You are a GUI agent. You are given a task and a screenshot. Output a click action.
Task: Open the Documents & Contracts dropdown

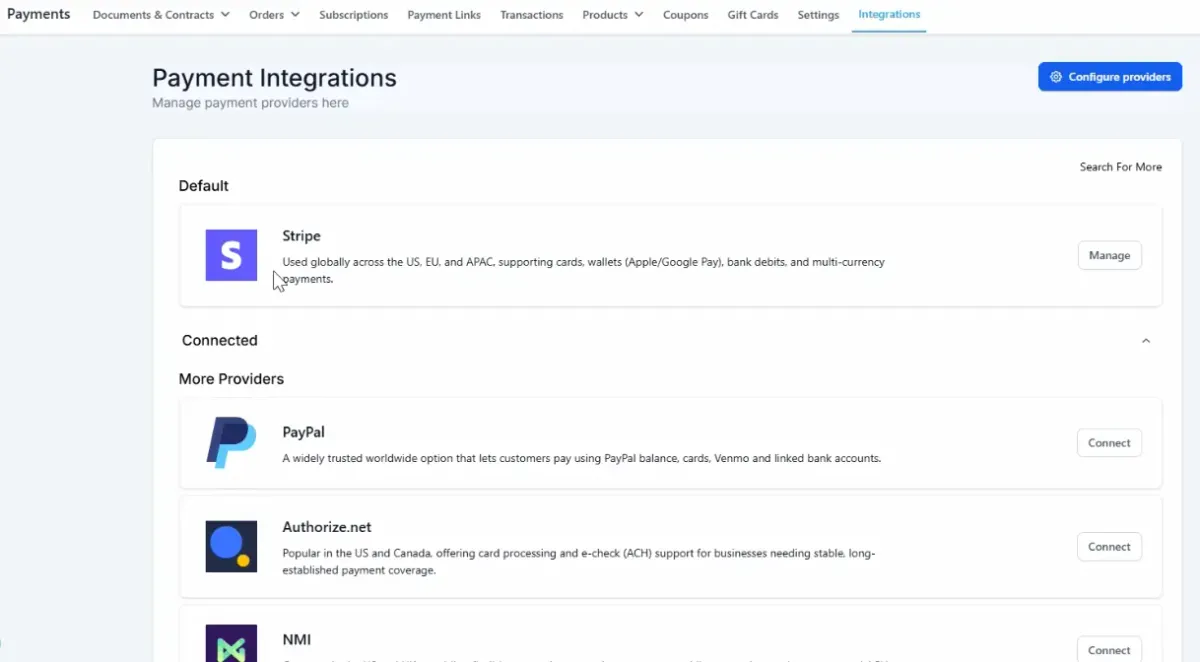pyautogui.click(x=161, y=15)
